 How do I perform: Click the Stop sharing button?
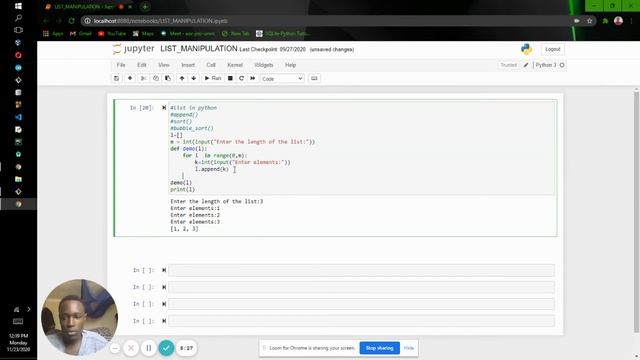pos(380,348)
